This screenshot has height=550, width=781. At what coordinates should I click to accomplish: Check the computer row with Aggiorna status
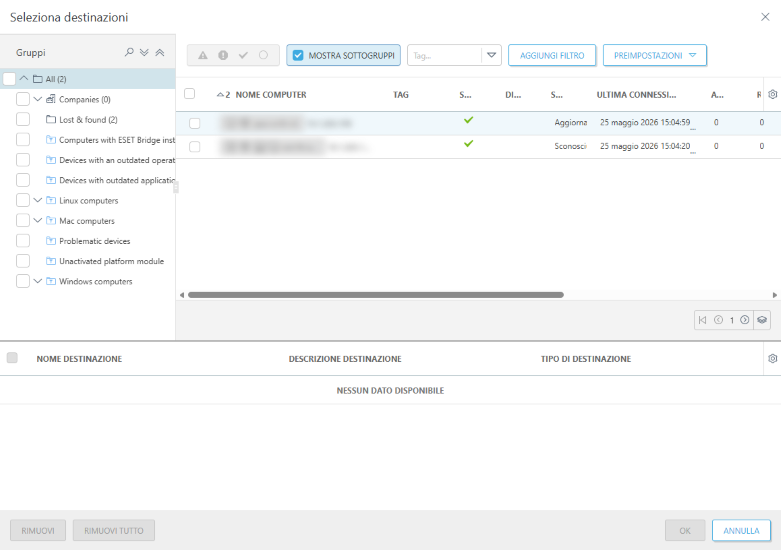[195, 123]
